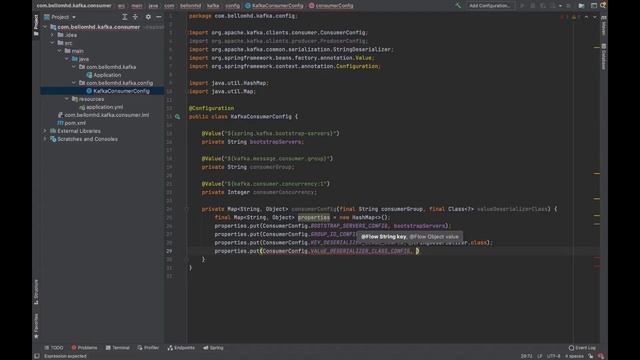The height and width of the screenshot is (360, 640).
Task: Open the Profiler tool window
Action: point(148,348)
